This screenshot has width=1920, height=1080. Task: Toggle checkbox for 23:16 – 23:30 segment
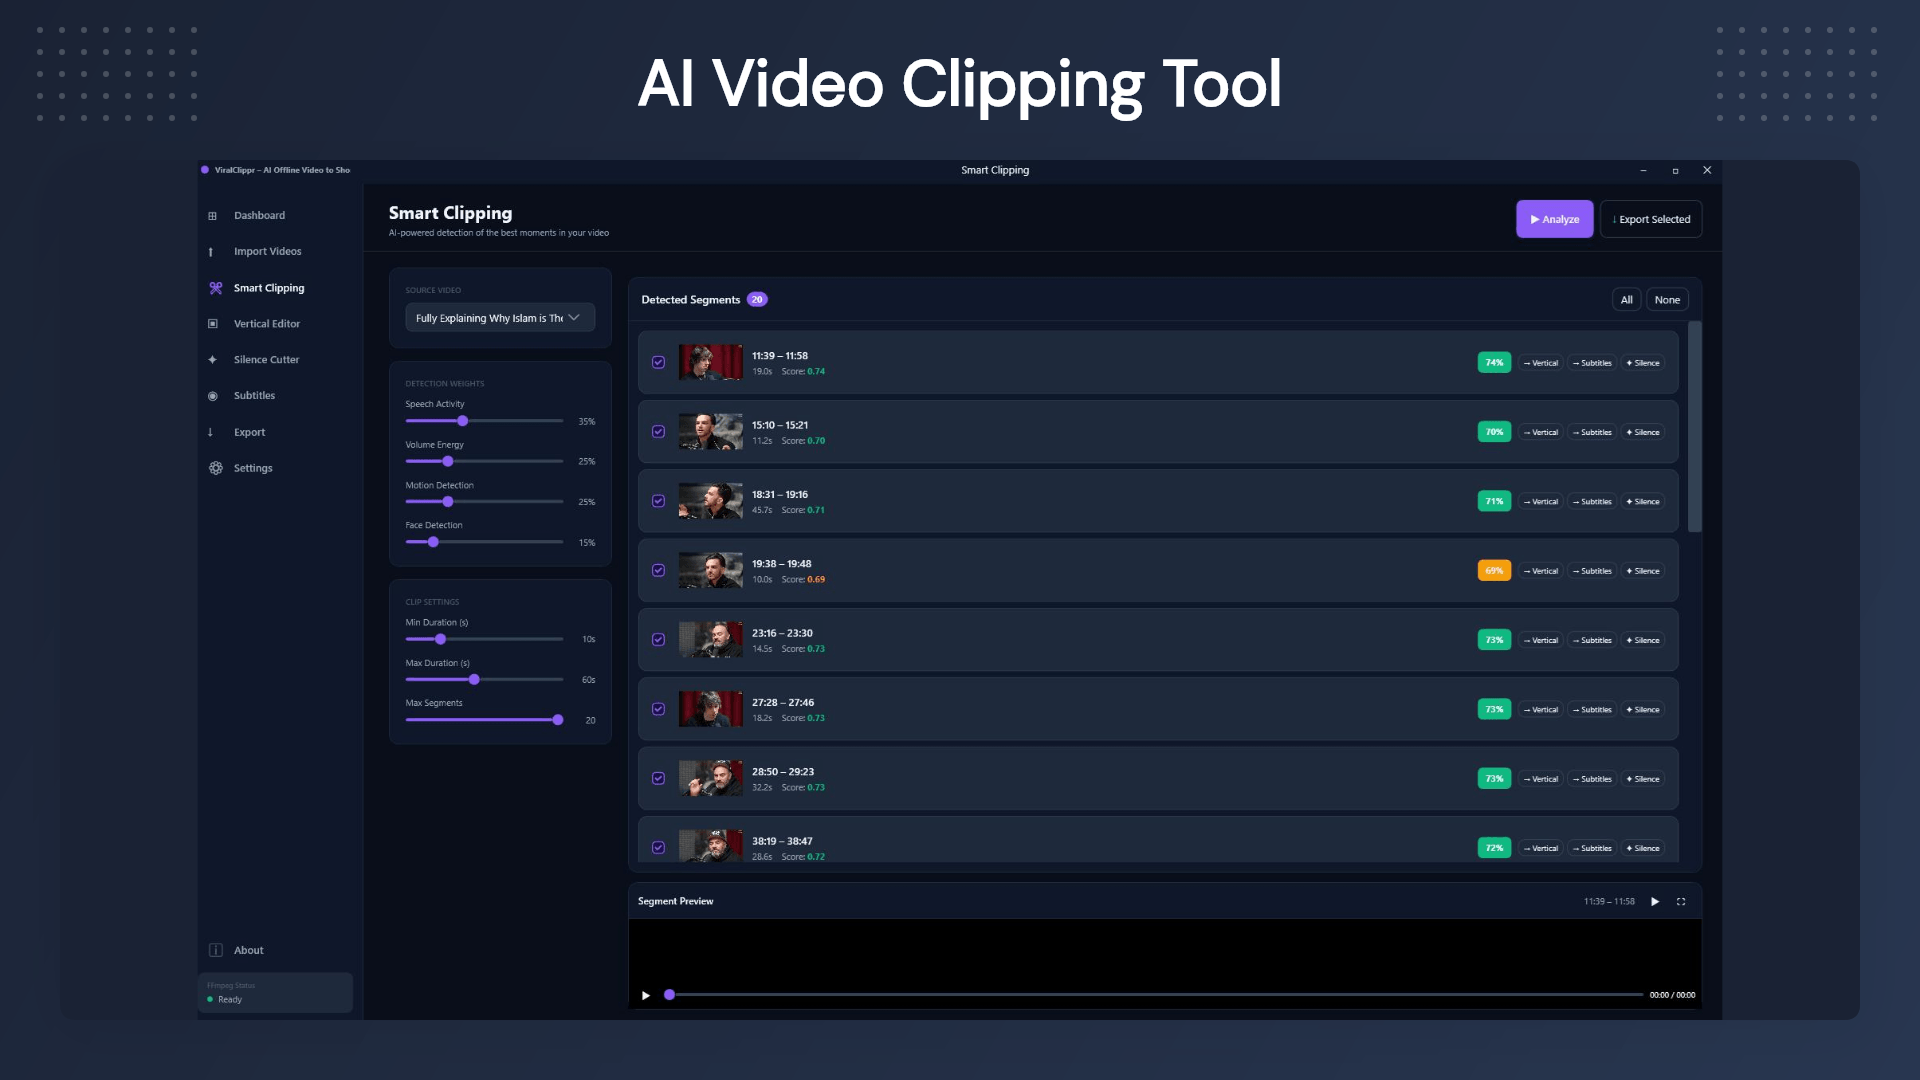pos(658,640)
